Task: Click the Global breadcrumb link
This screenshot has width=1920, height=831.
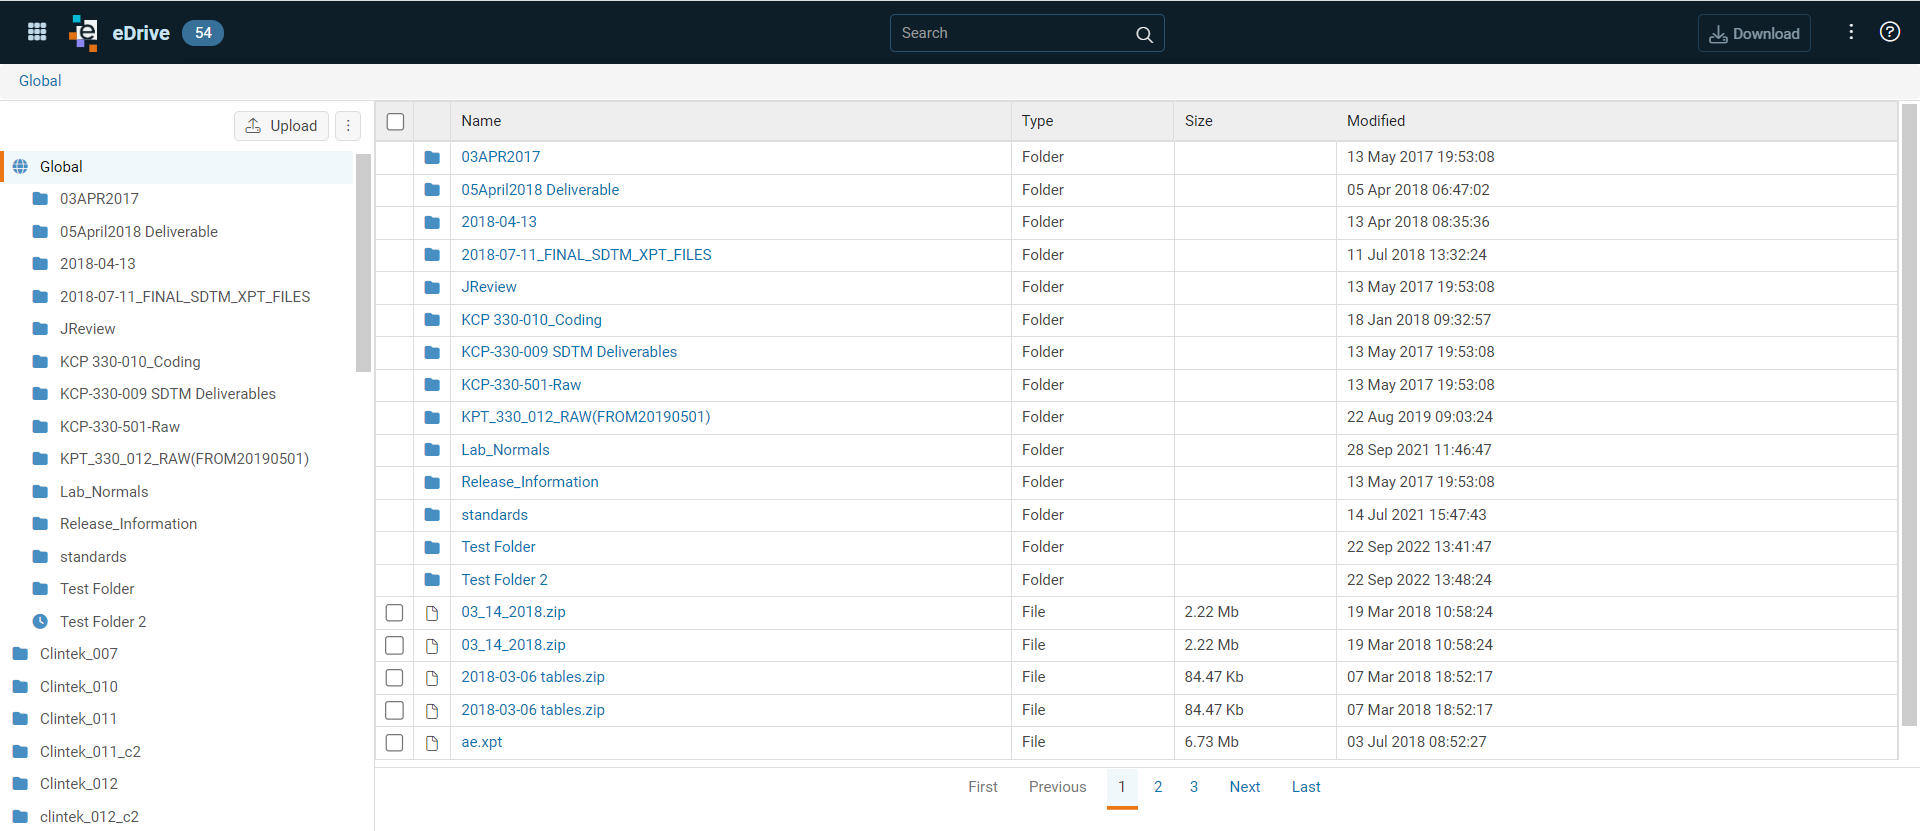Action: click(40, 81)
